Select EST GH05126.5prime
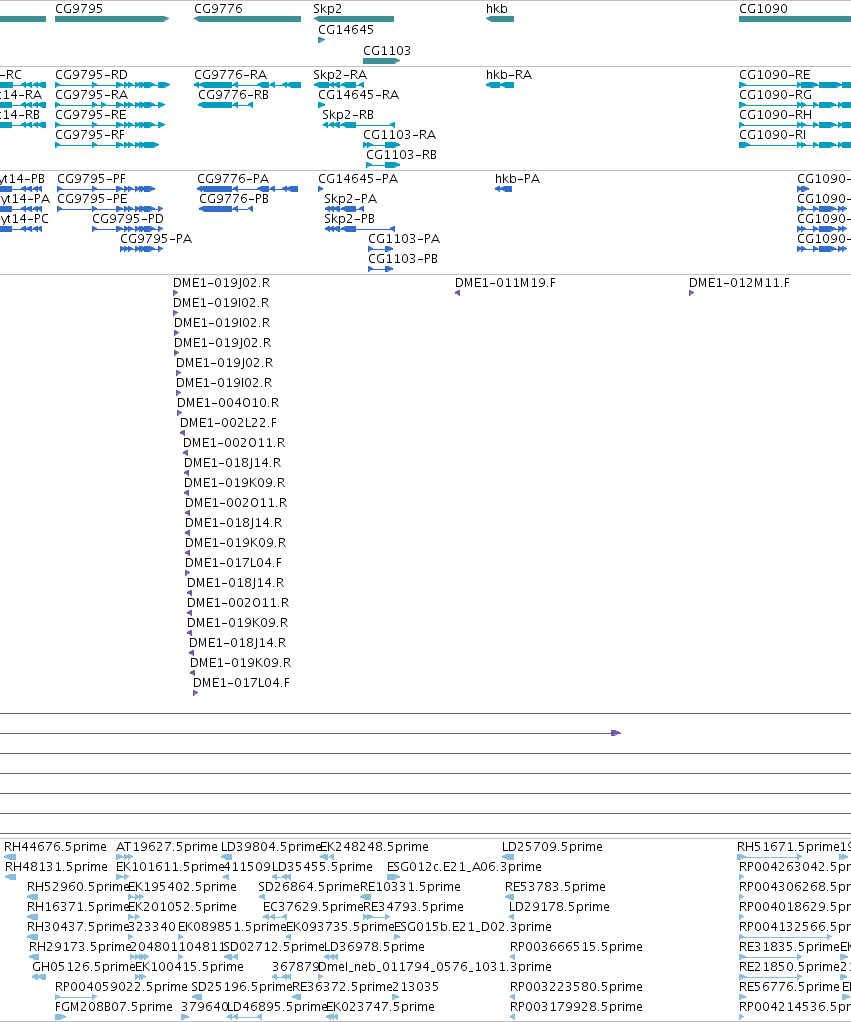 (83, 967)
